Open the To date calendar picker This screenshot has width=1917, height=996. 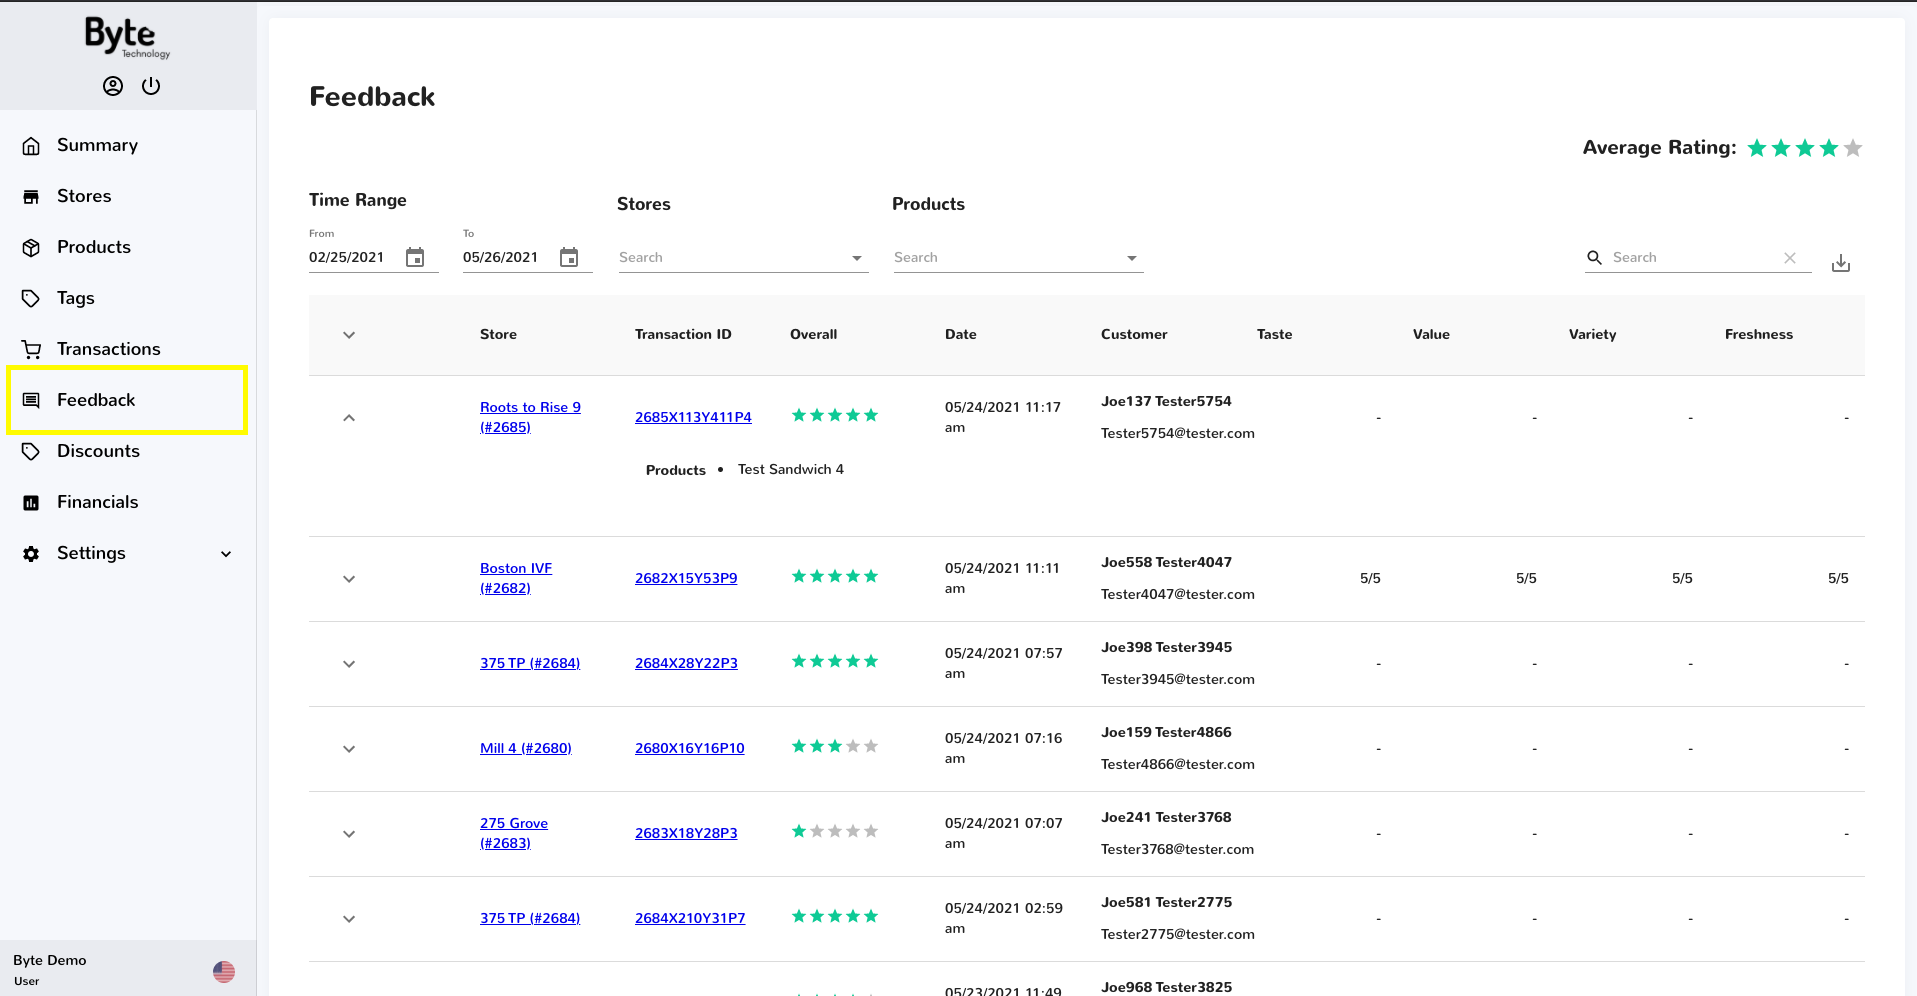569,258
